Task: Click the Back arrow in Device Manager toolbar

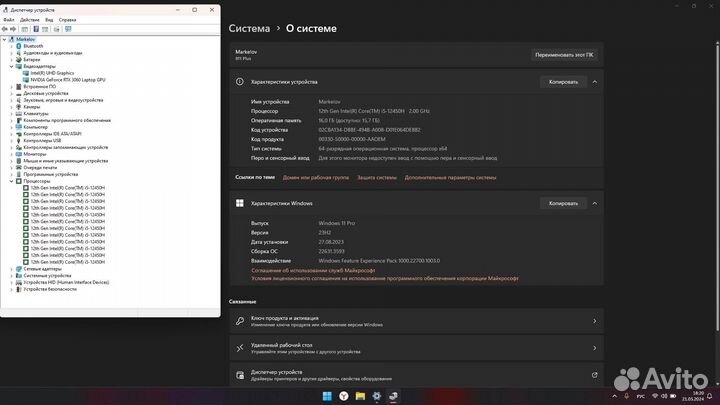Action: (x=5, y=29)
